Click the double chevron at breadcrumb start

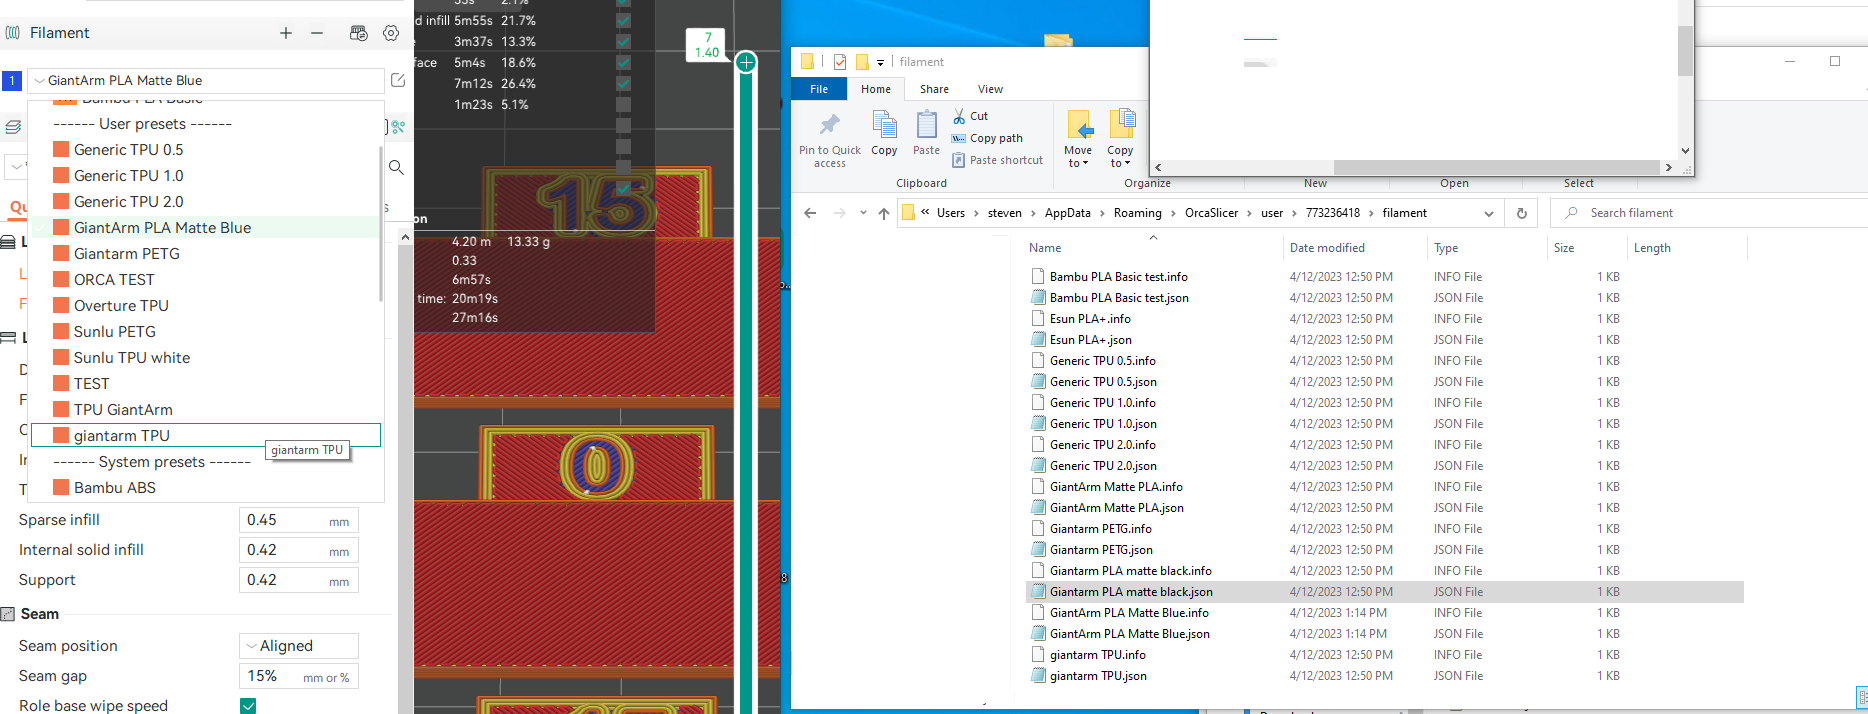tap(926, 213)
